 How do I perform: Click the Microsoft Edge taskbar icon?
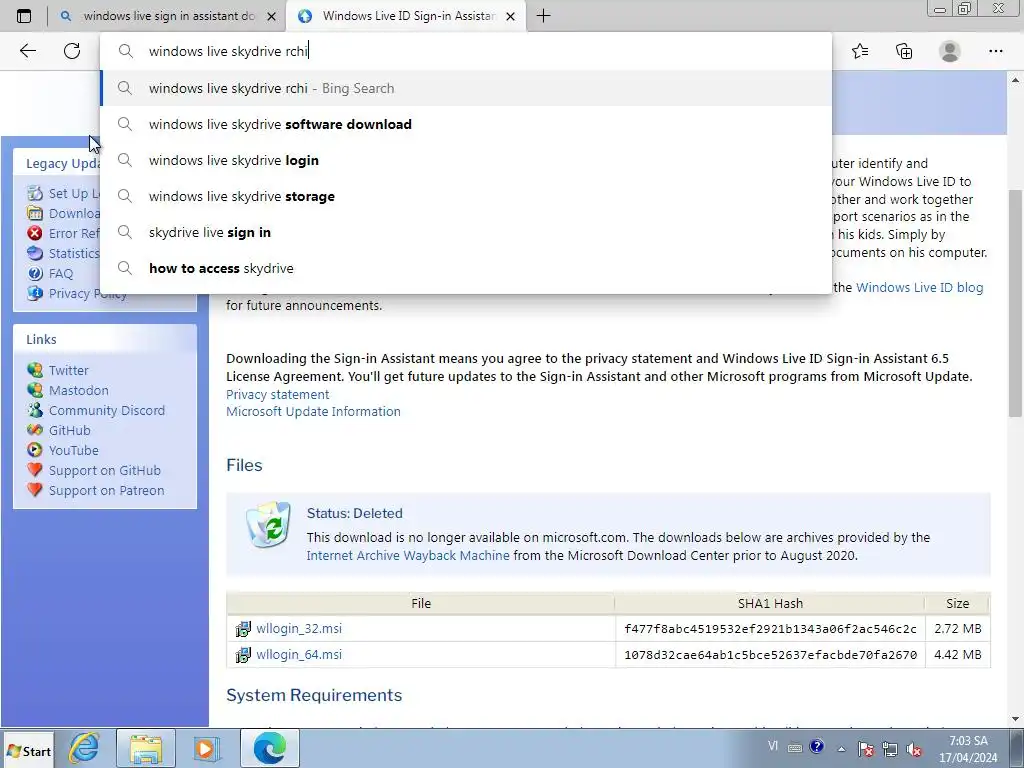tap(270, 748)
